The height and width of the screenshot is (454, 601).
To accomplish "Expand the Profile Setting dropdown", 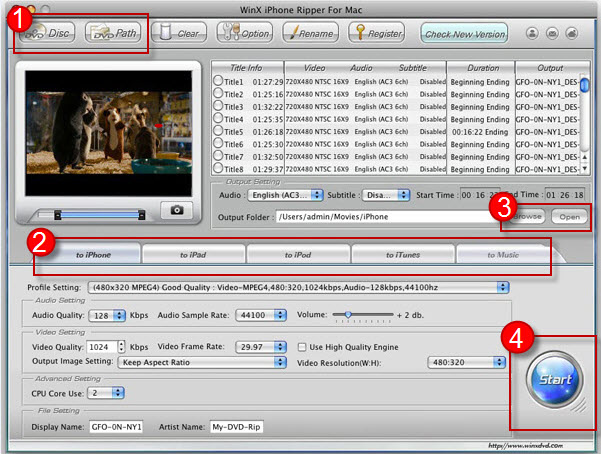I will (x=299, y=287).
